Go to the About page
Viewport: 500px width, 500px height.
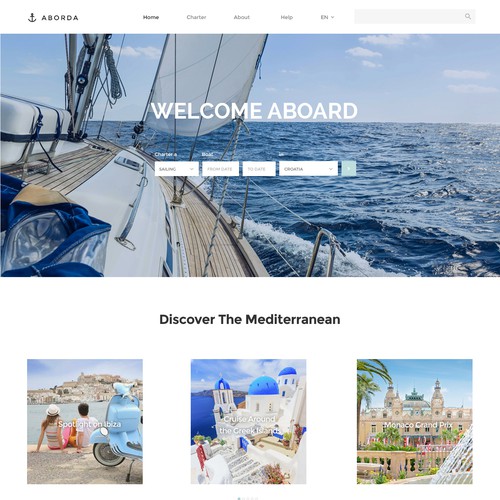(x=242, y=17)
